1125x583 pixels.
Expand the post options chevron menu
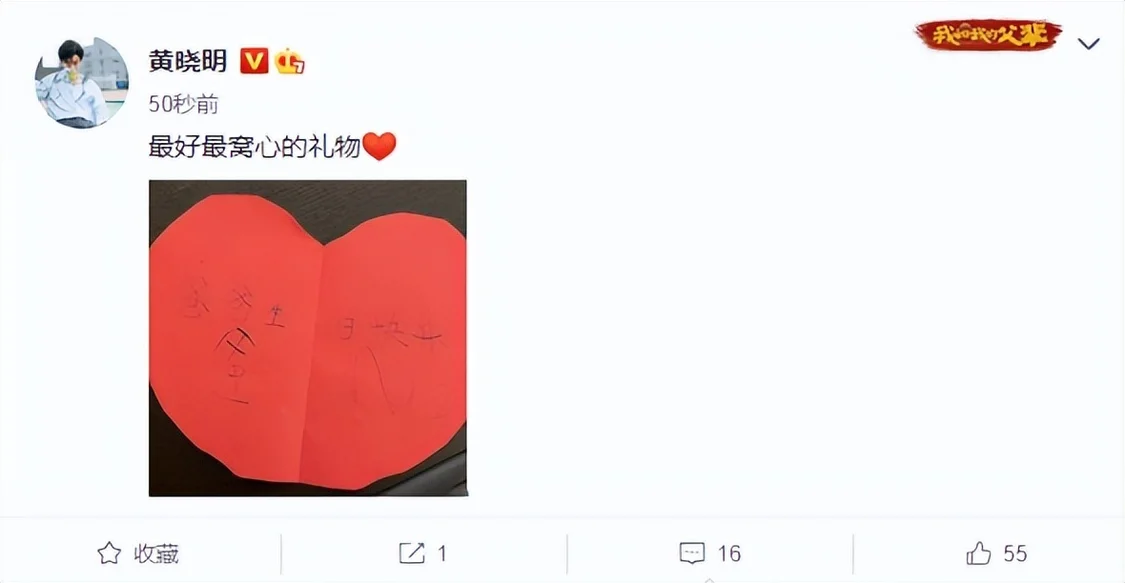[x=1088, y=44]
